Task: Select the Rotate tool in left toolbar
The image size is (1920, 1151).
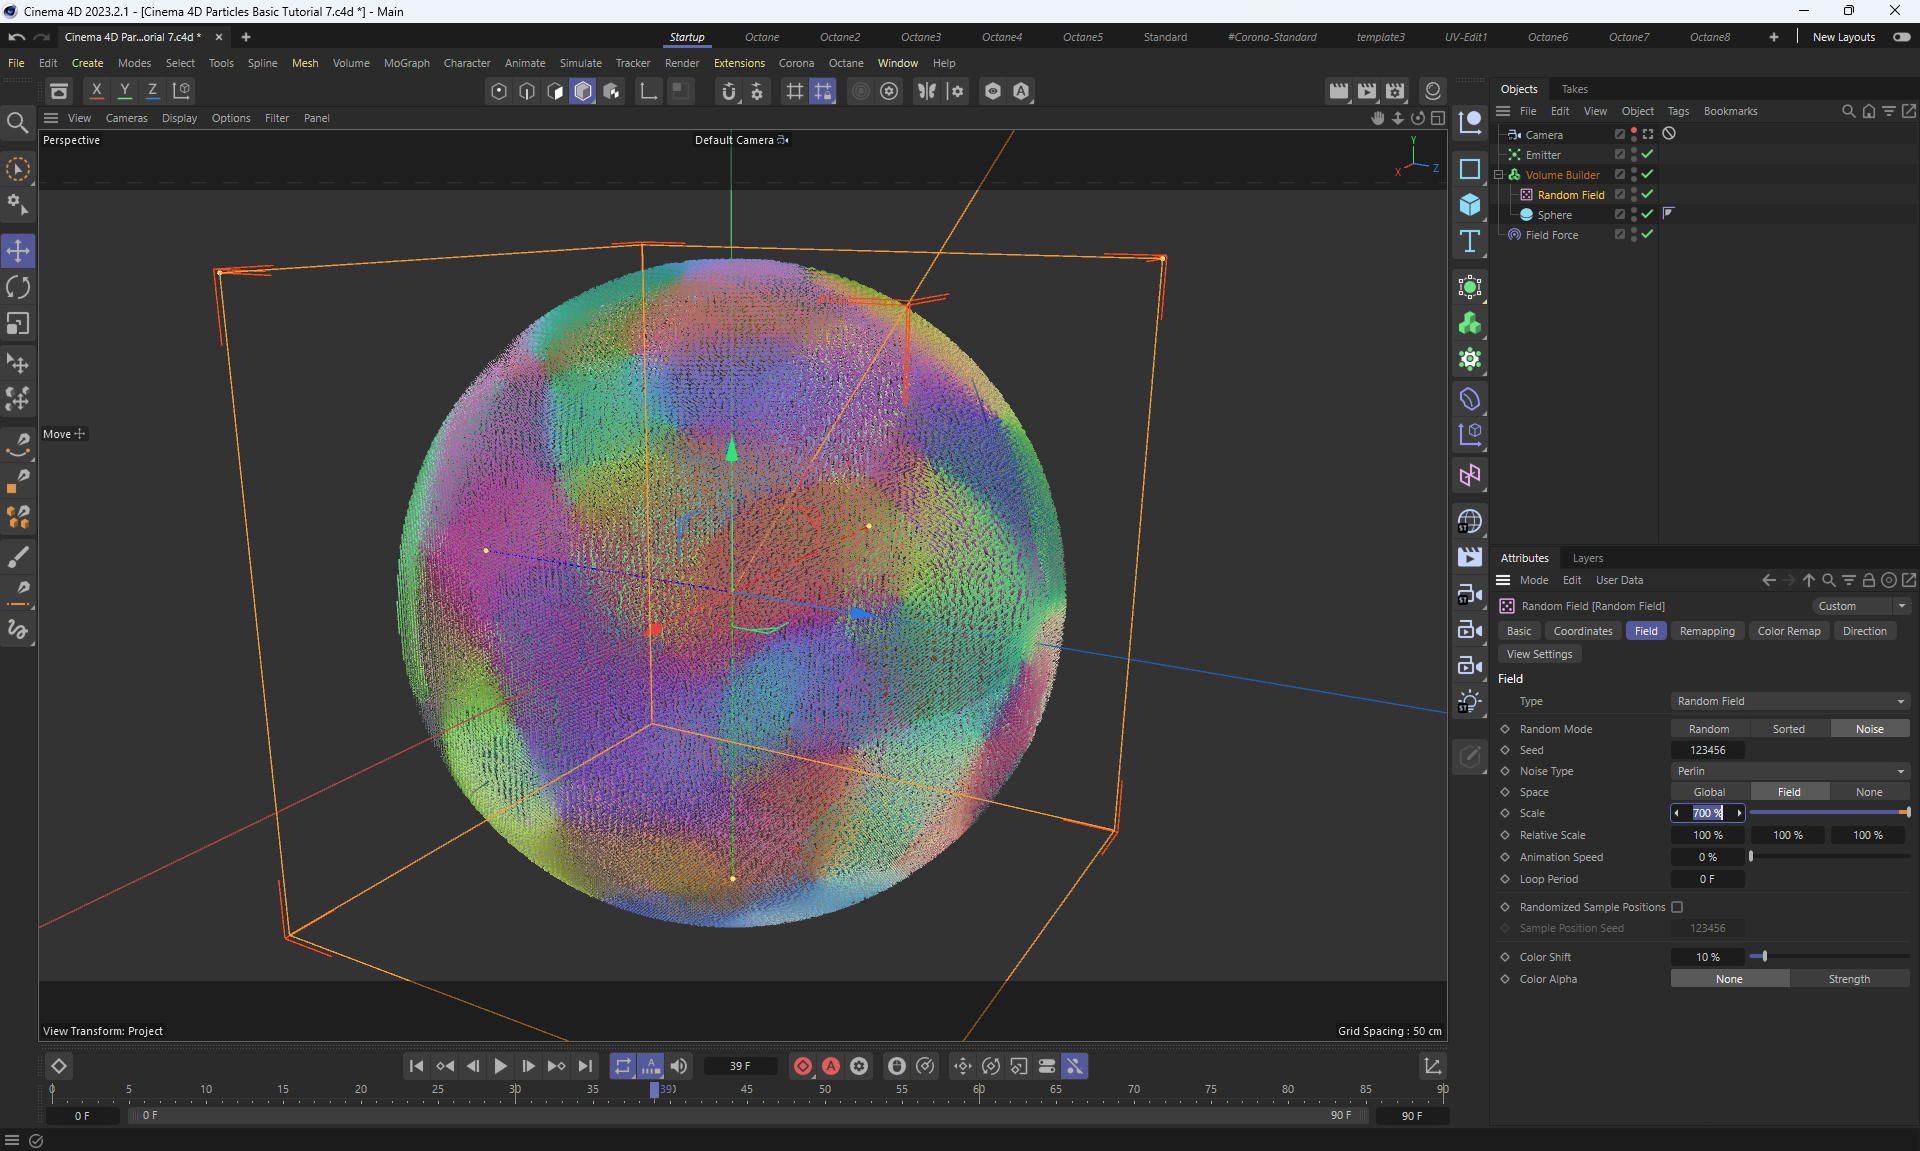Action: (18, 287)
